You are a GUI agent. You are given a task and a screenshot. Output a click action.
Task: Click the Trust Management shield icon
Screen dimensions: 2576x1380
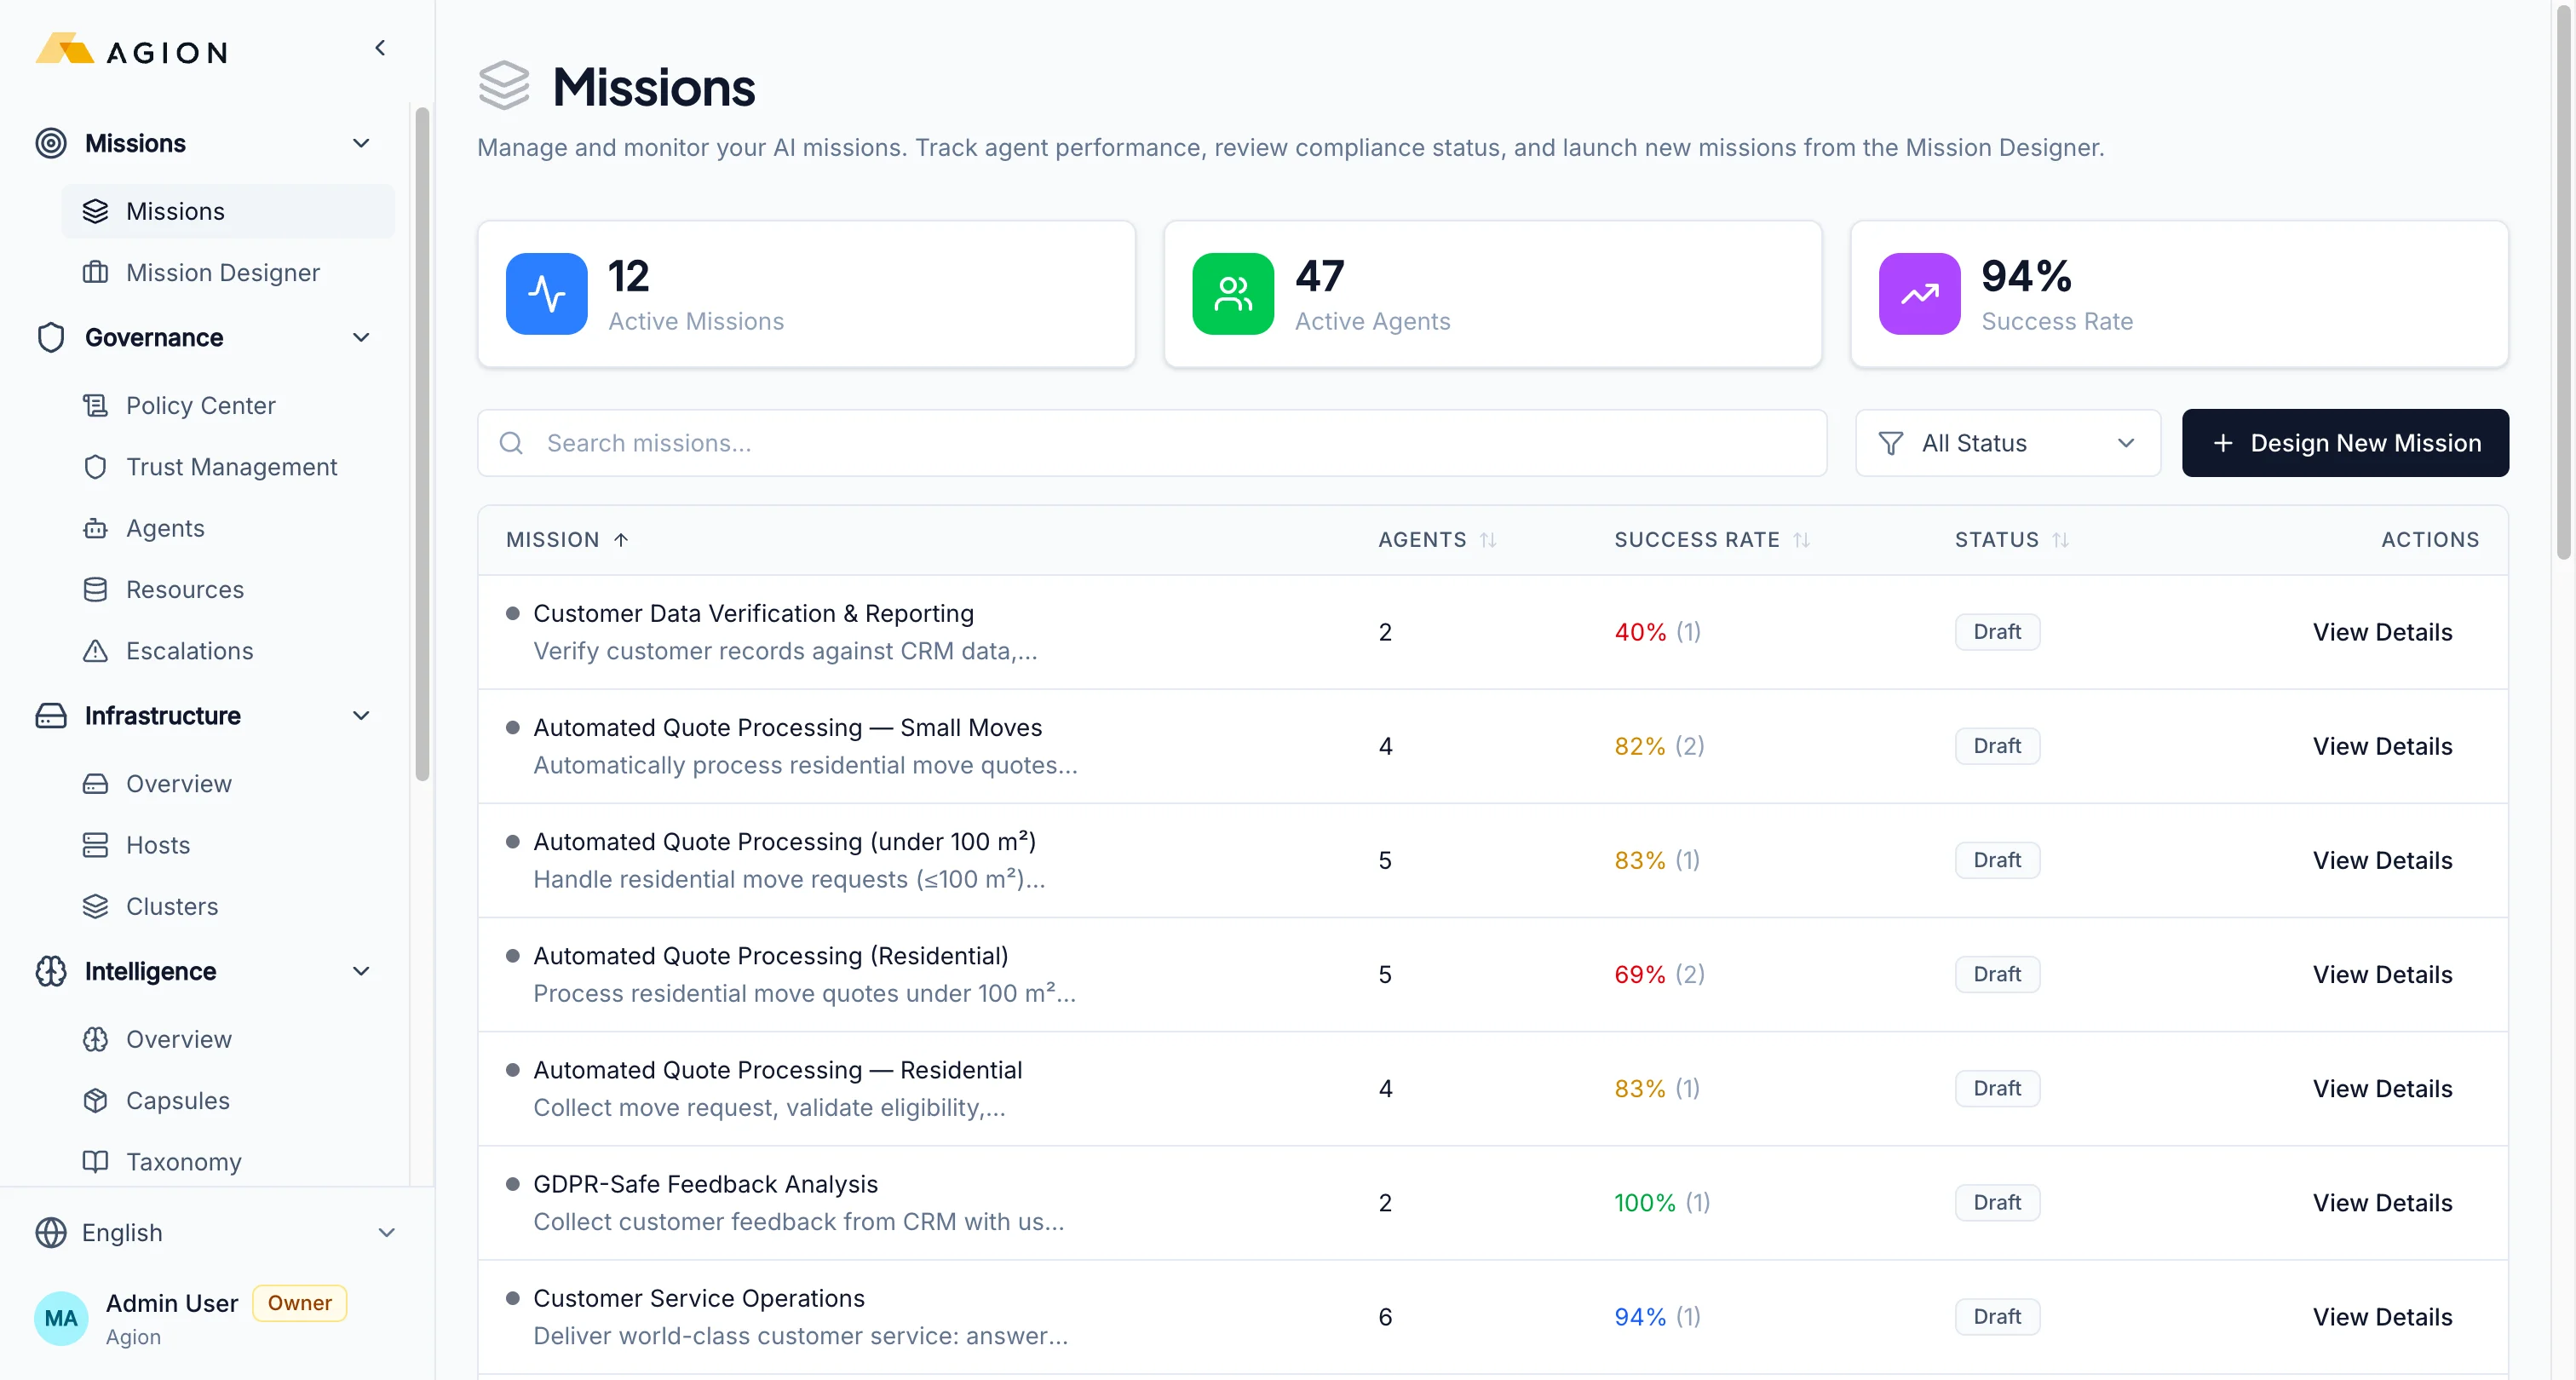point(95,466)
